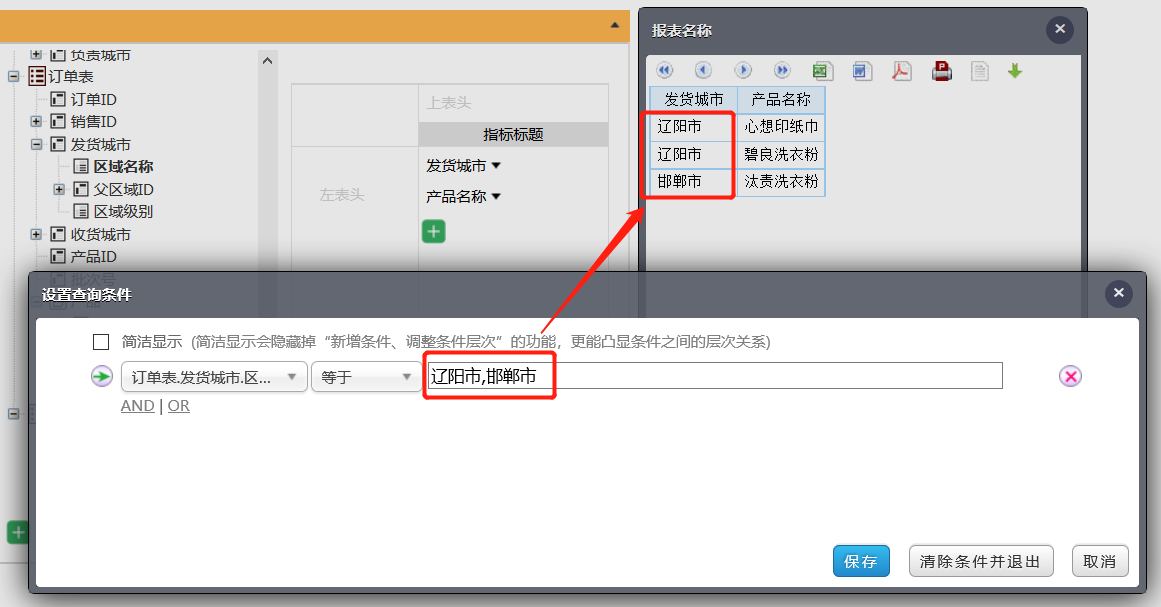The width and height of the screenshot is (1161, 607).
Task: Print the report with red printer icon
Action: (x=941, y=71)
